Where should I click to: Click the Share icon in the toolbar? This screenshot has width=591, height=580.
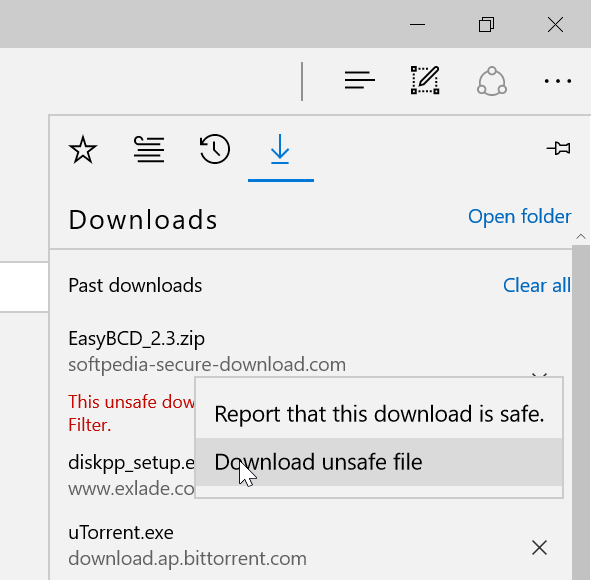[491, 81]
